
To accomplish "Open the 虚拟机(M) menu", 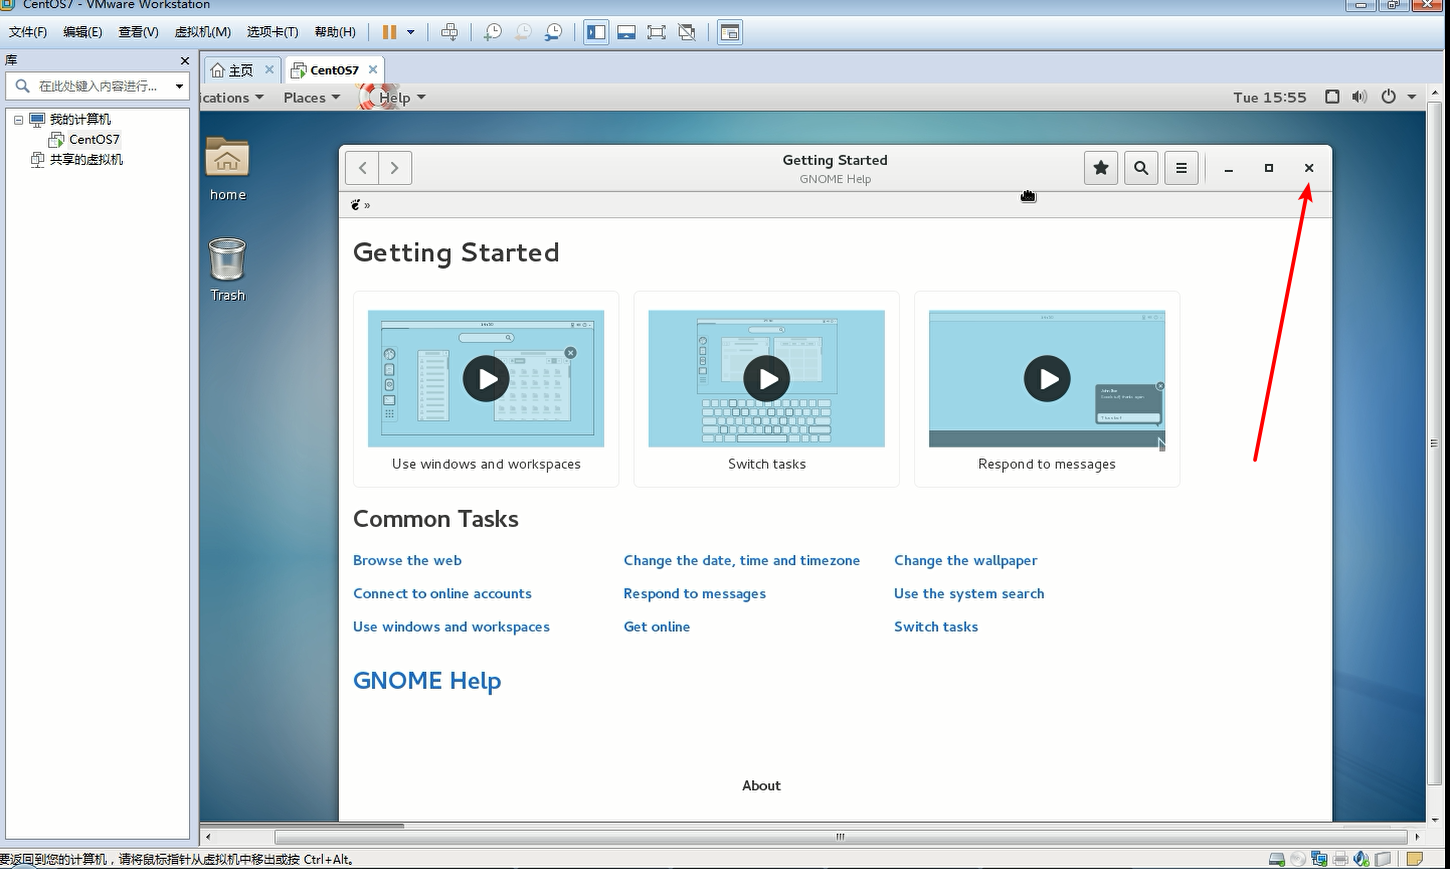I will 202,32.
